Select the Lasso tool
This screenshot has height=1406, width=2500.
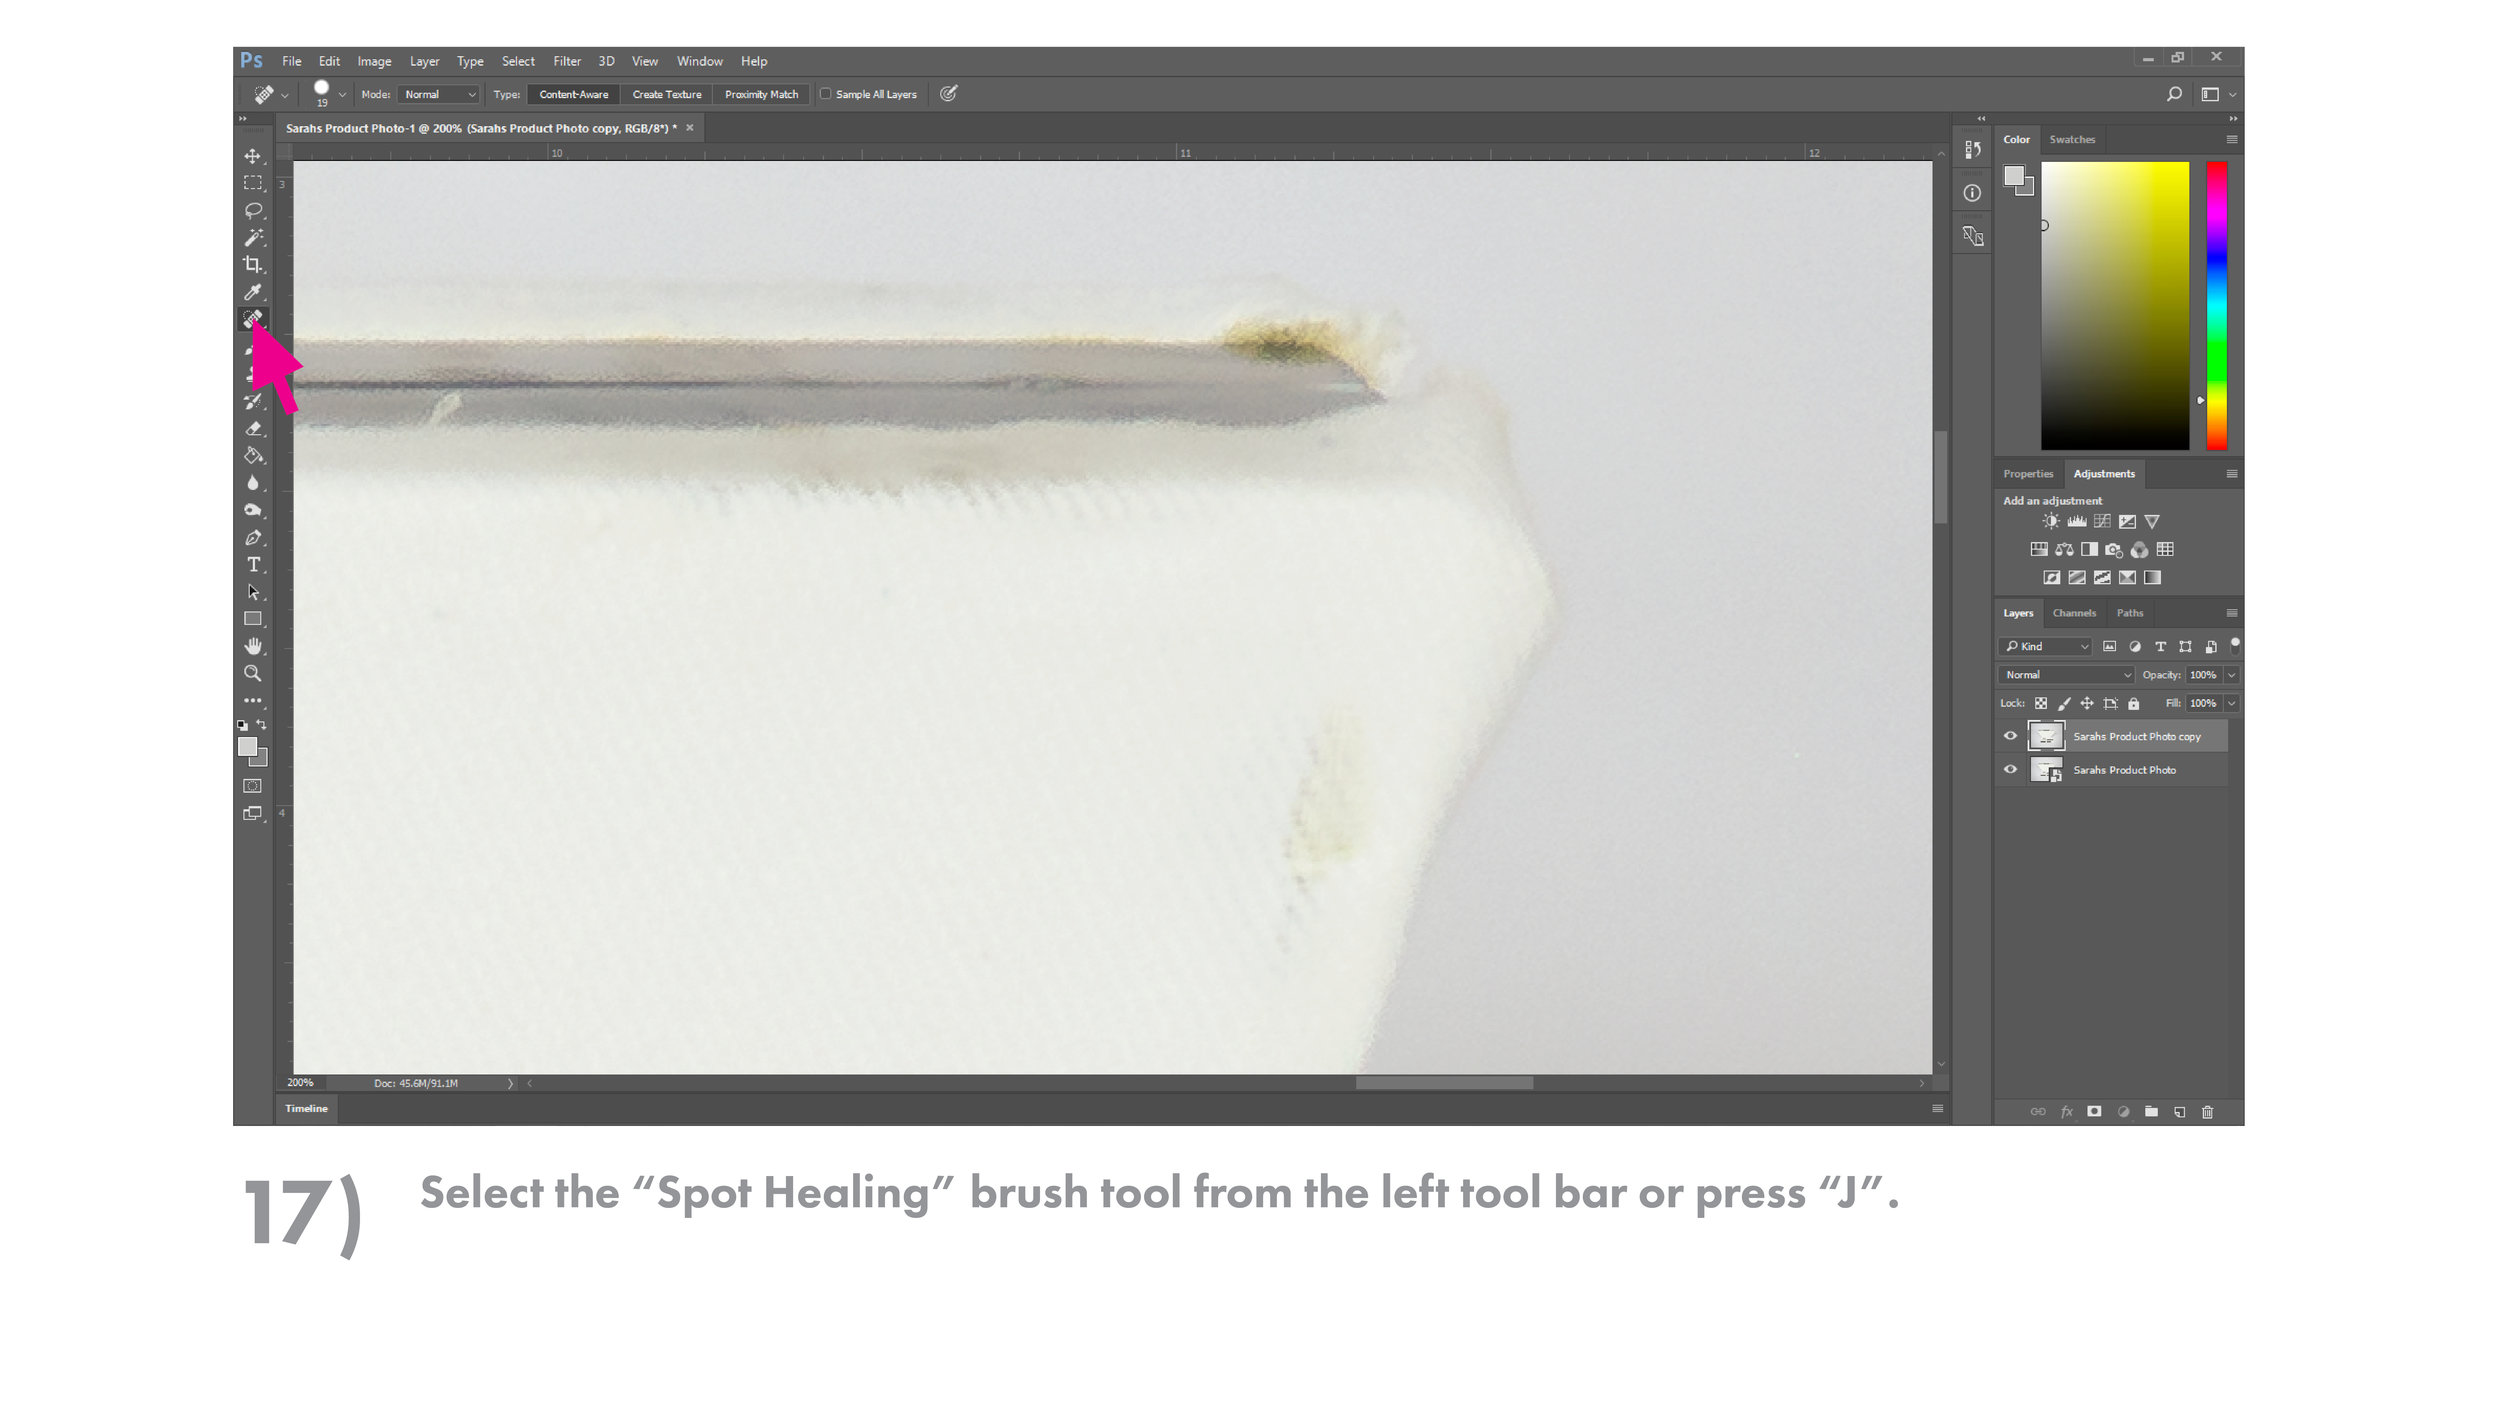(252, 208)
